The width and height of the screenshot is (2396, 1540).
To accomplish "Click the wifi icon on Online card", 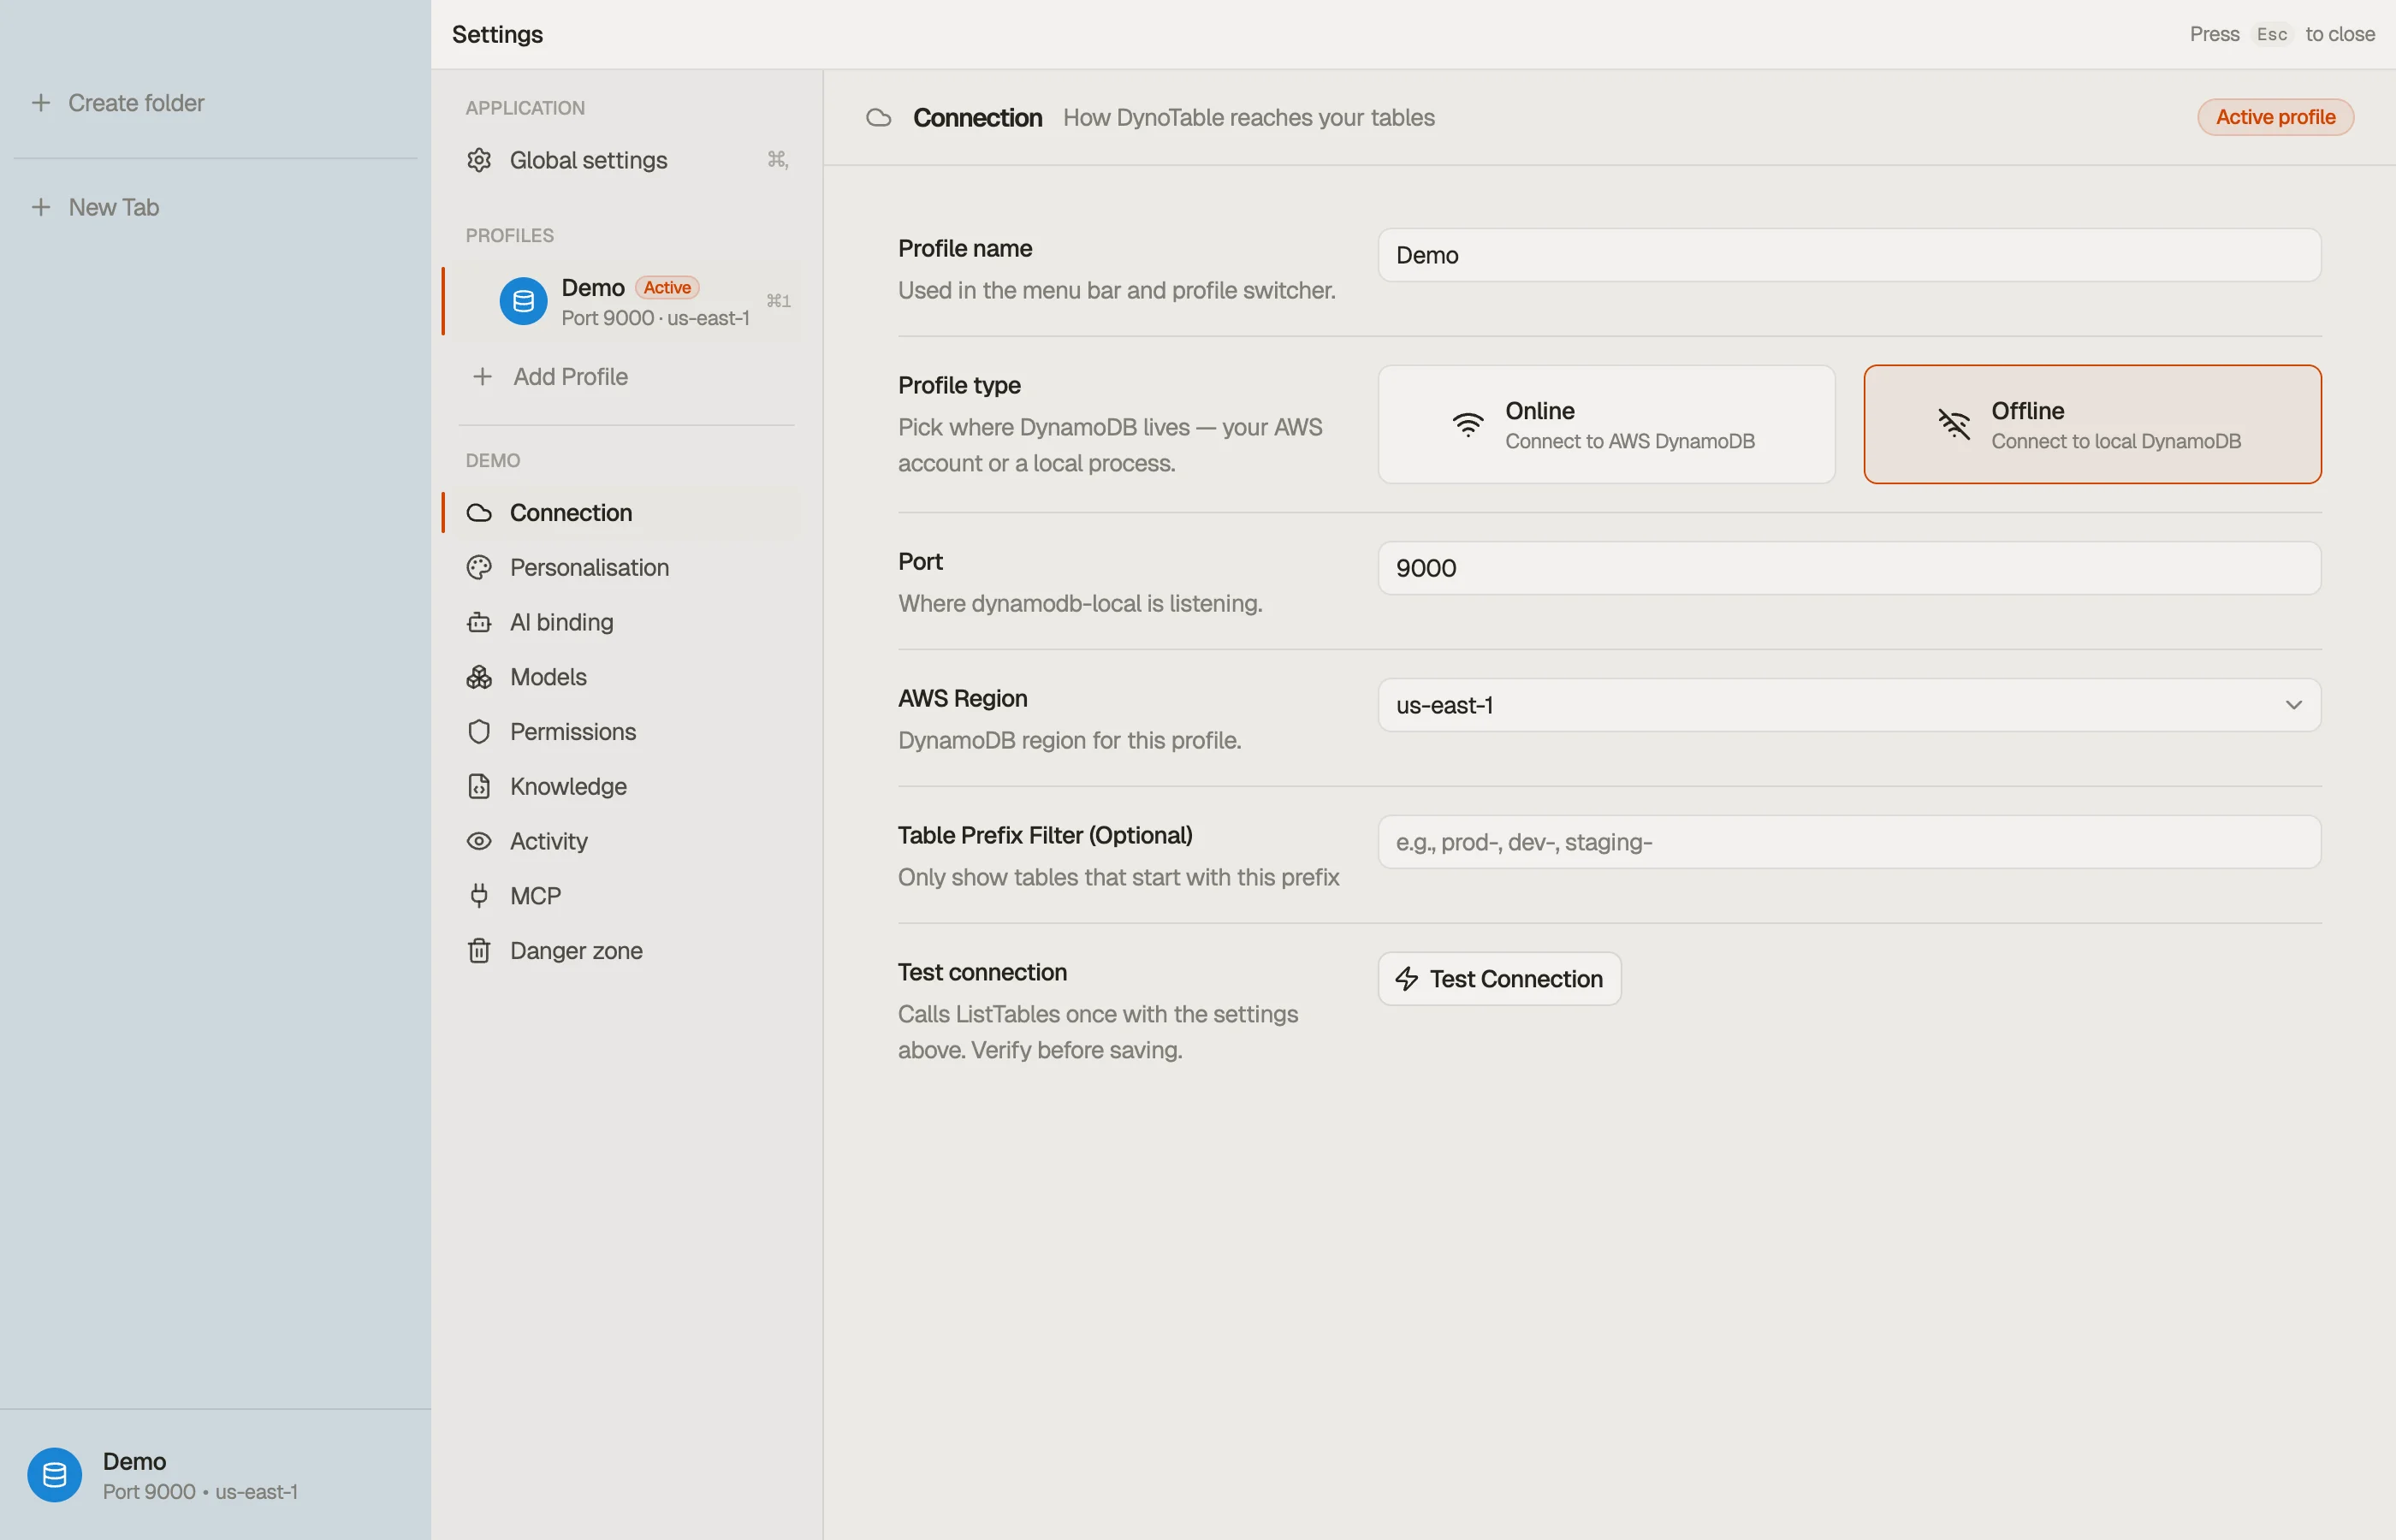I will coord(1468,424).
